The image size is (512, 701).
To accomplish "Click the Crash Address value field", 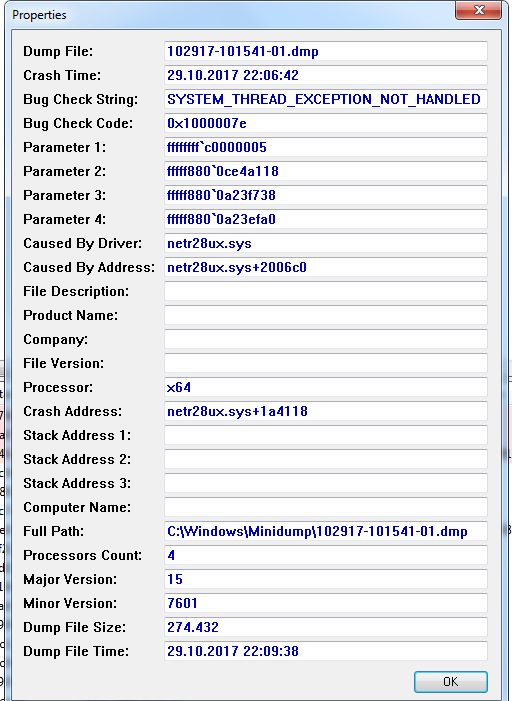I will [326, 411].
